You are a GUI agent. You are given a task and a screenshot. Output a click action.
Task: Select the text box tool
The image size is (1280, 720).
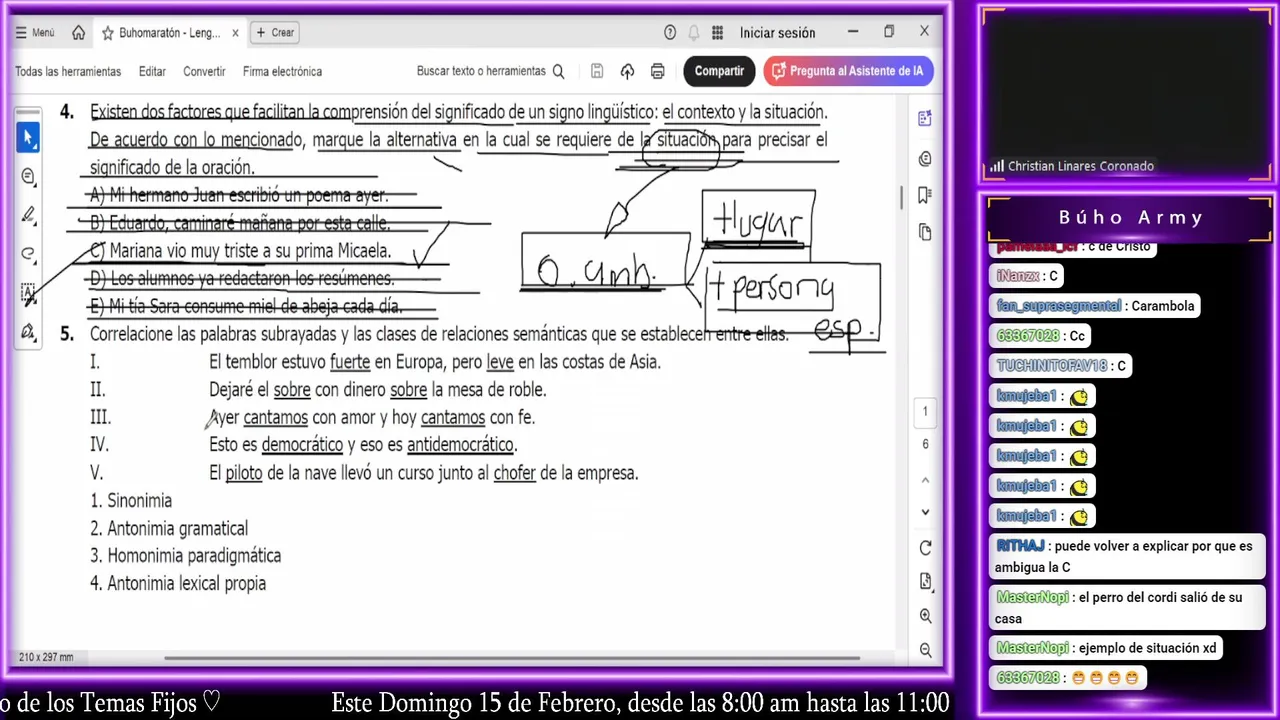click(x=28, y=293)
